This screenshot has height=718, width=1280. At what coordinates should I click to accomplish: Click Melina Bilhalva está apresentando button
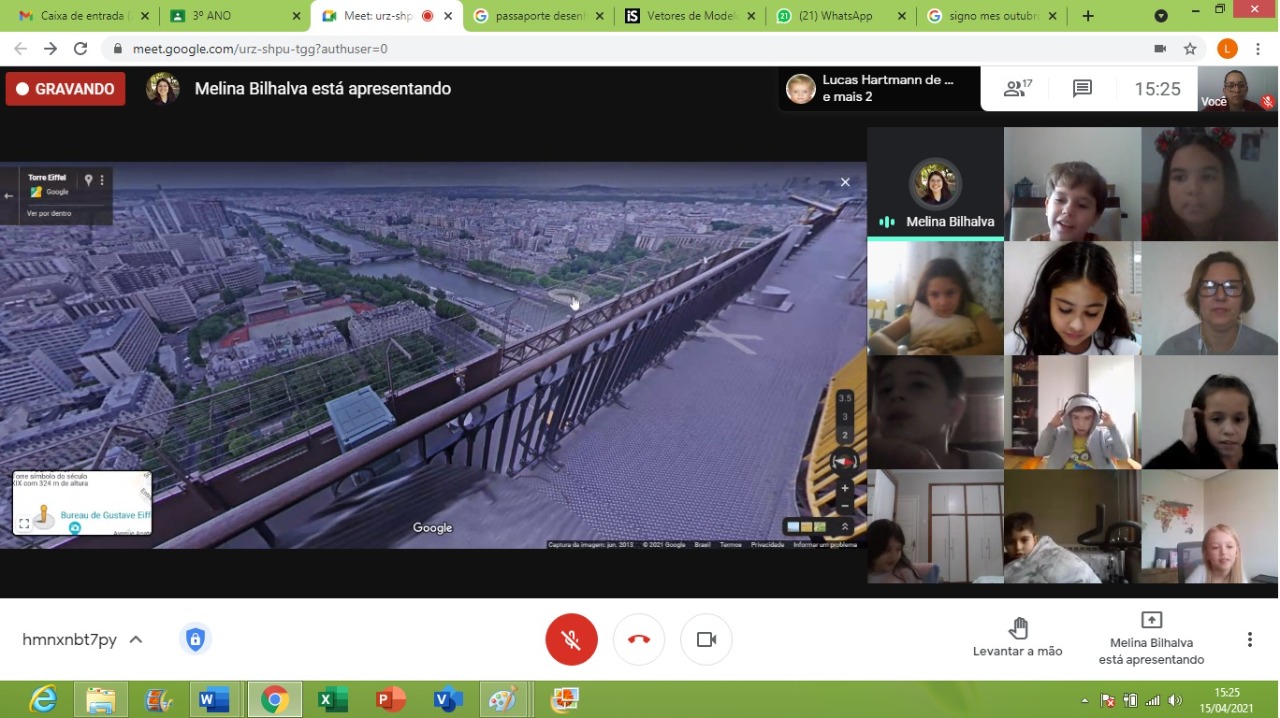(1151, 638)
